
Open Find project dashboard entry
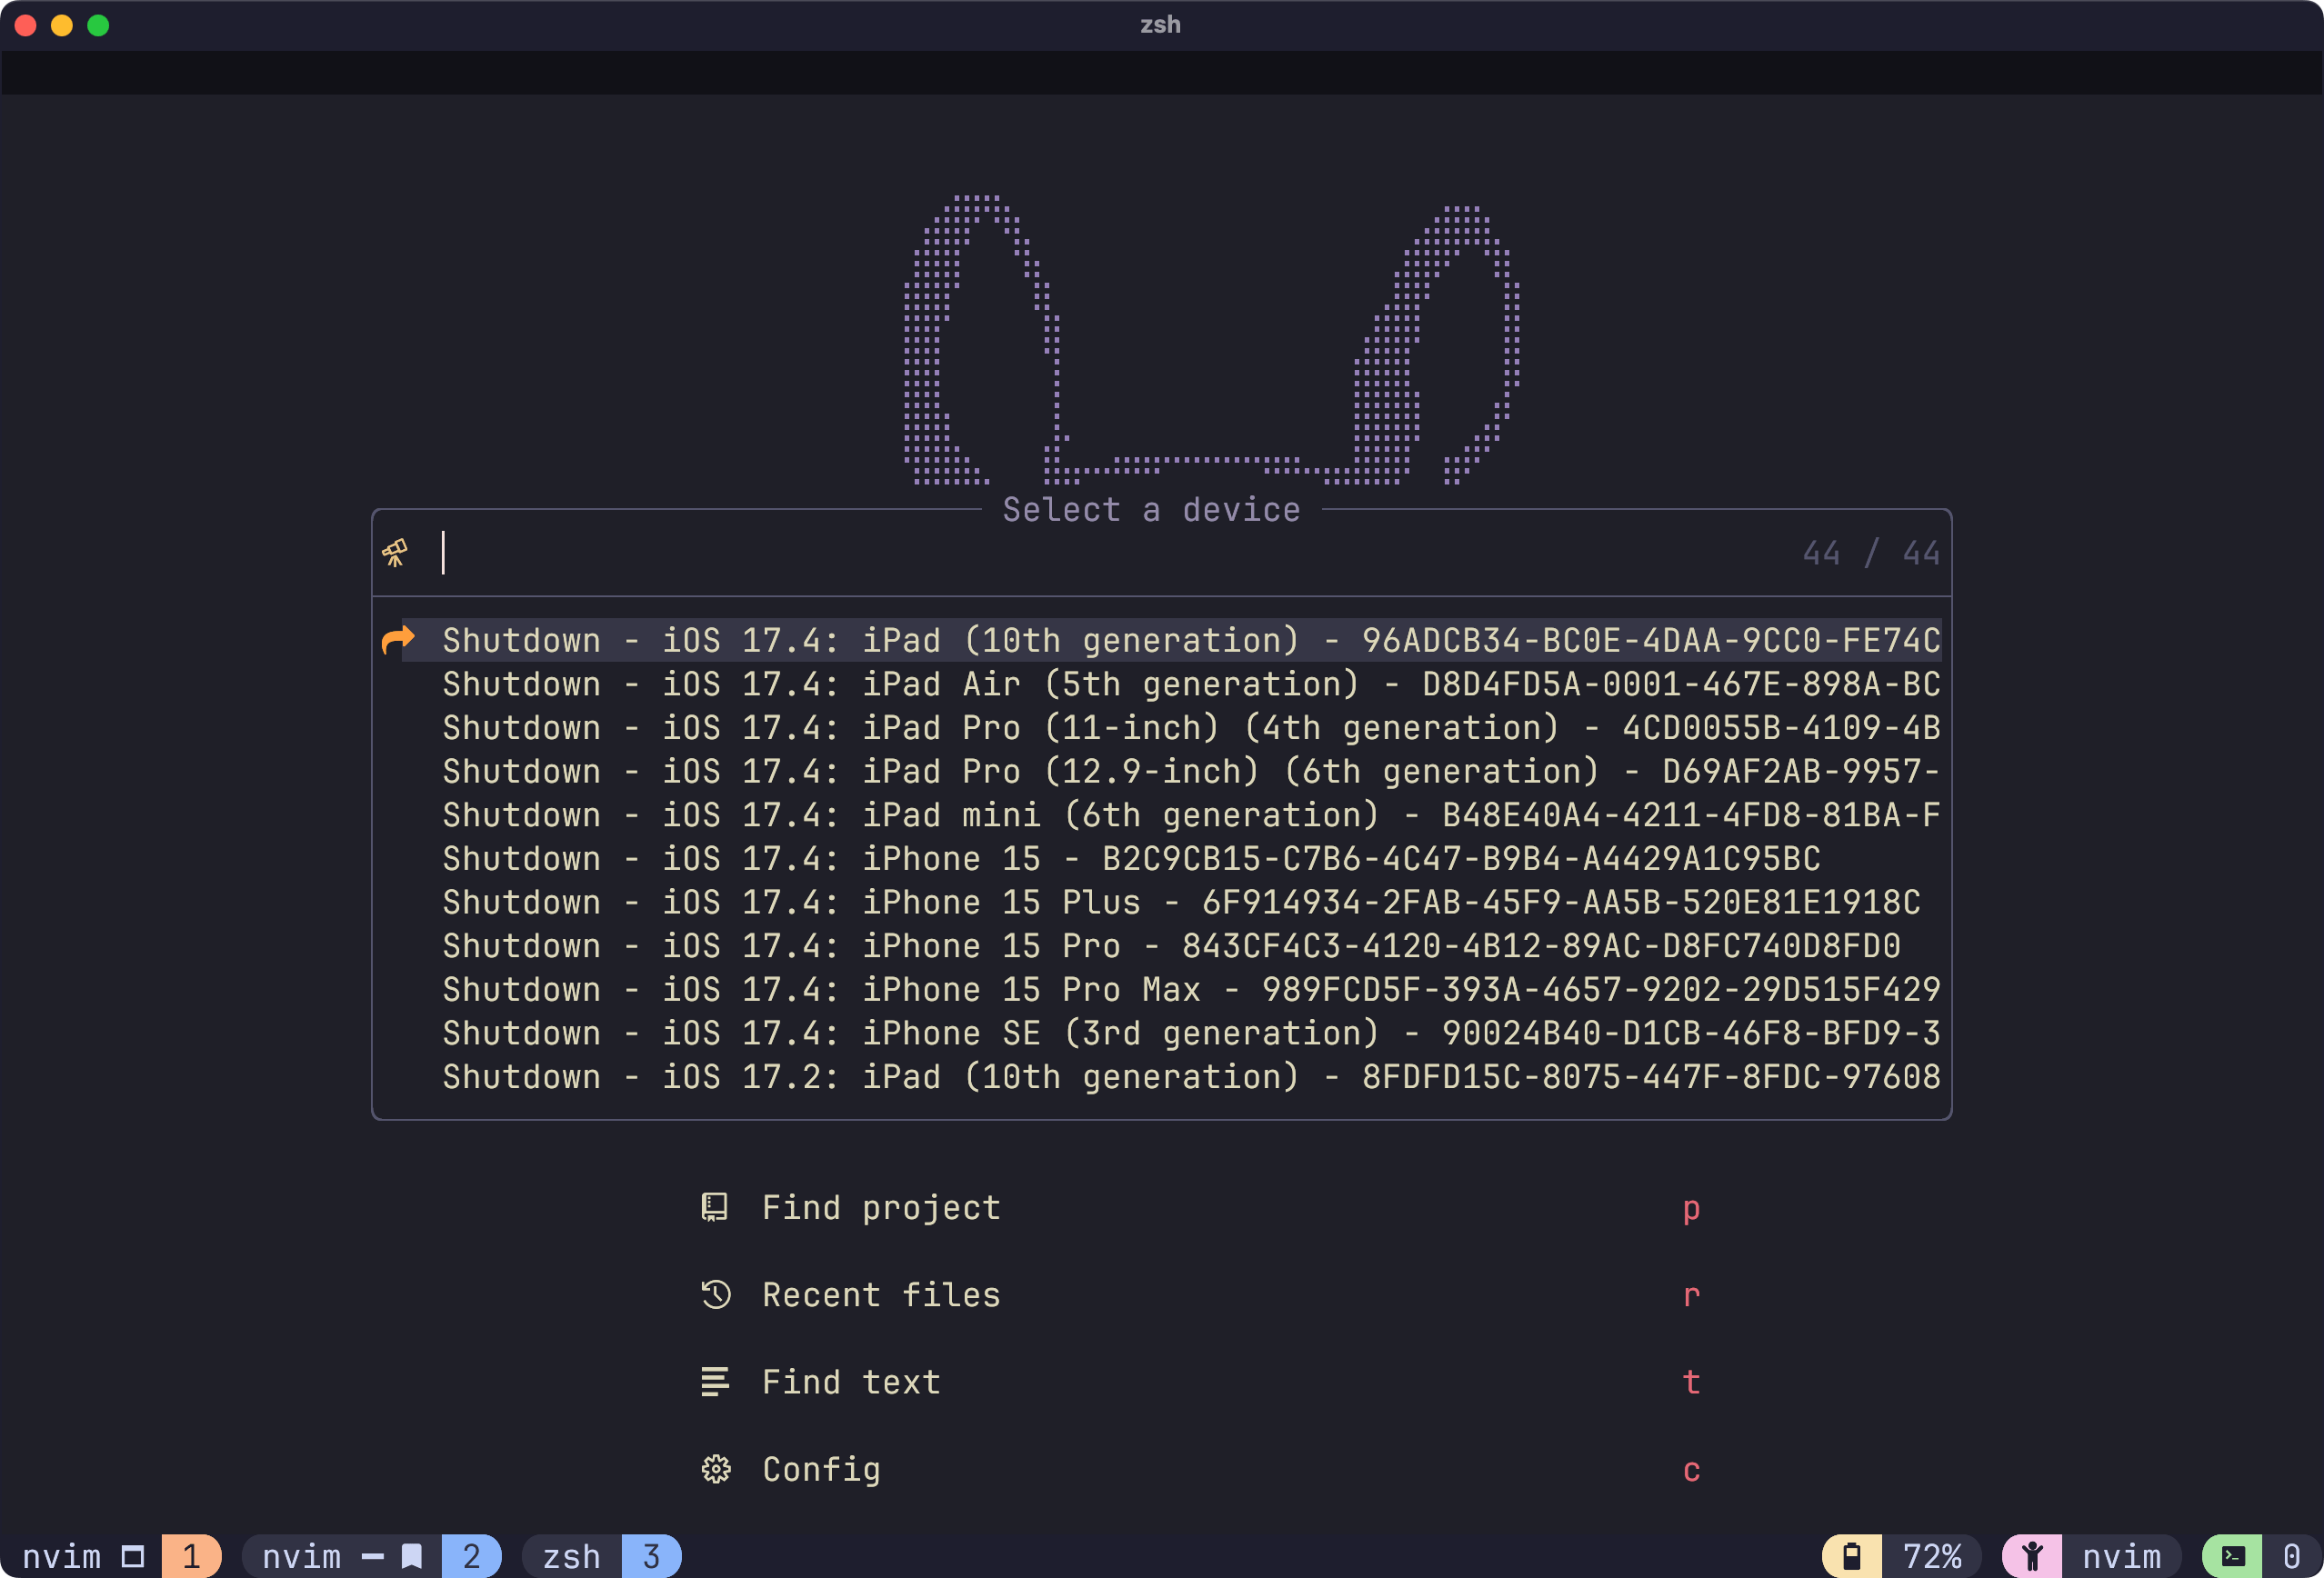click(x=880, y=1207)
